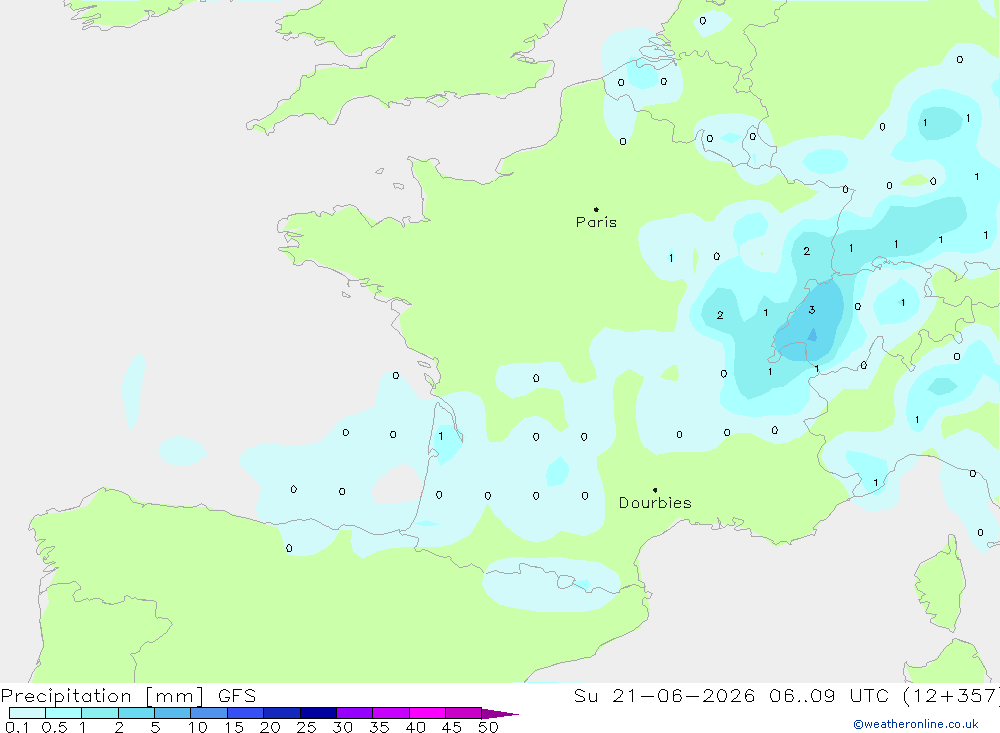Viewport: 1000px width, 733px height.
Task: Pick the legend swatch between 5 and 10
Action: pos(173,713)
